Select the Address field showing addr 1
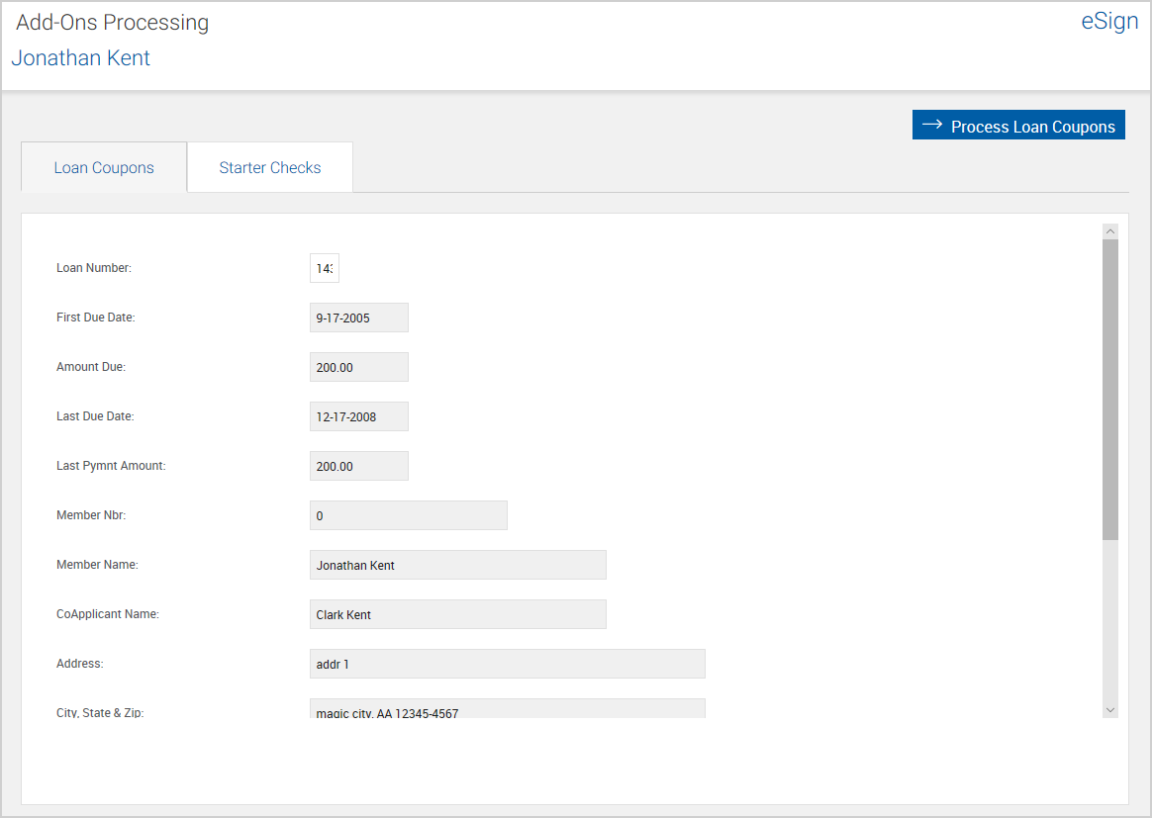This screenshot has height=818, width=1152. pyautogui.click(x=507, y=664)
